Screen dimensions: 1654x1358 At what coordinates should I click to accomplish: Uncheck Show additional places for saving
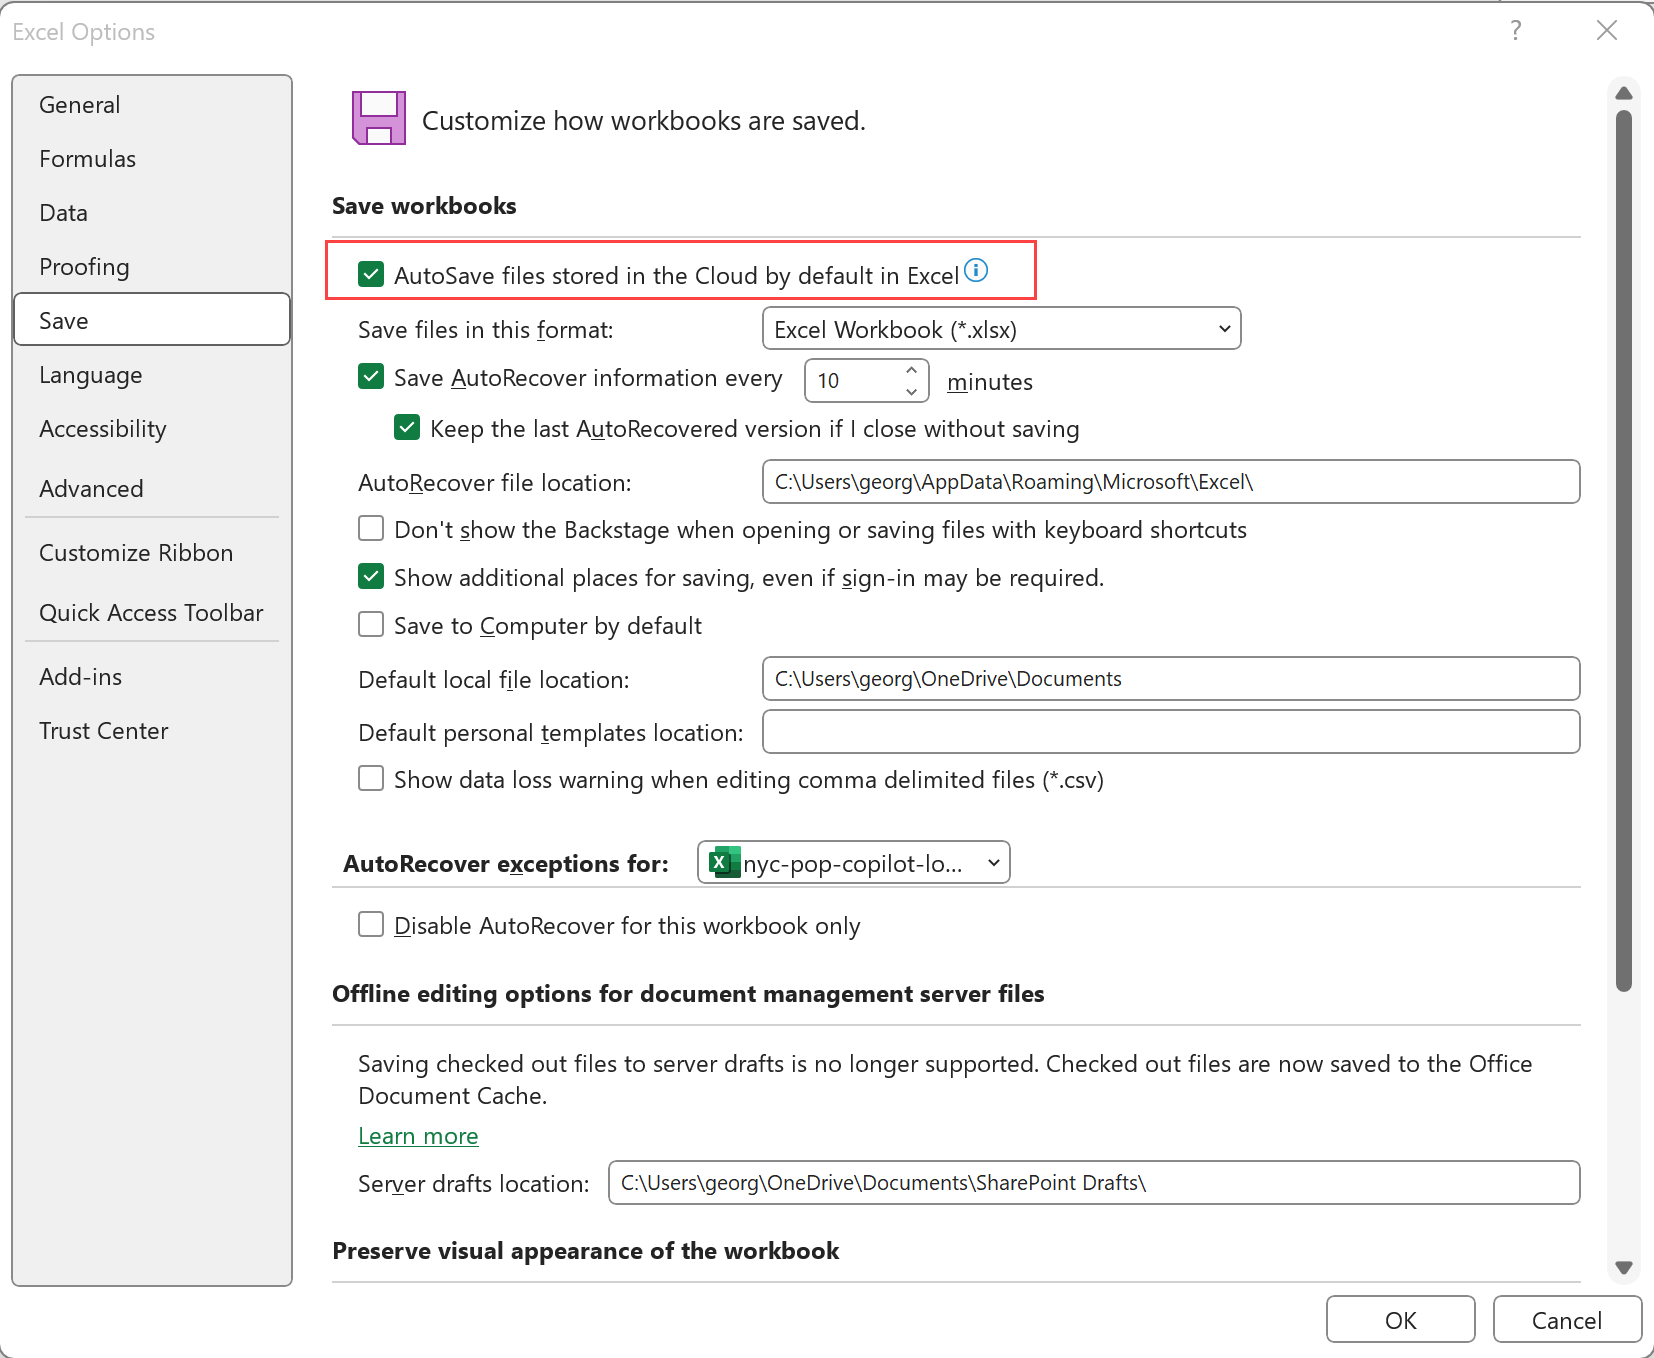pos(371,576)
